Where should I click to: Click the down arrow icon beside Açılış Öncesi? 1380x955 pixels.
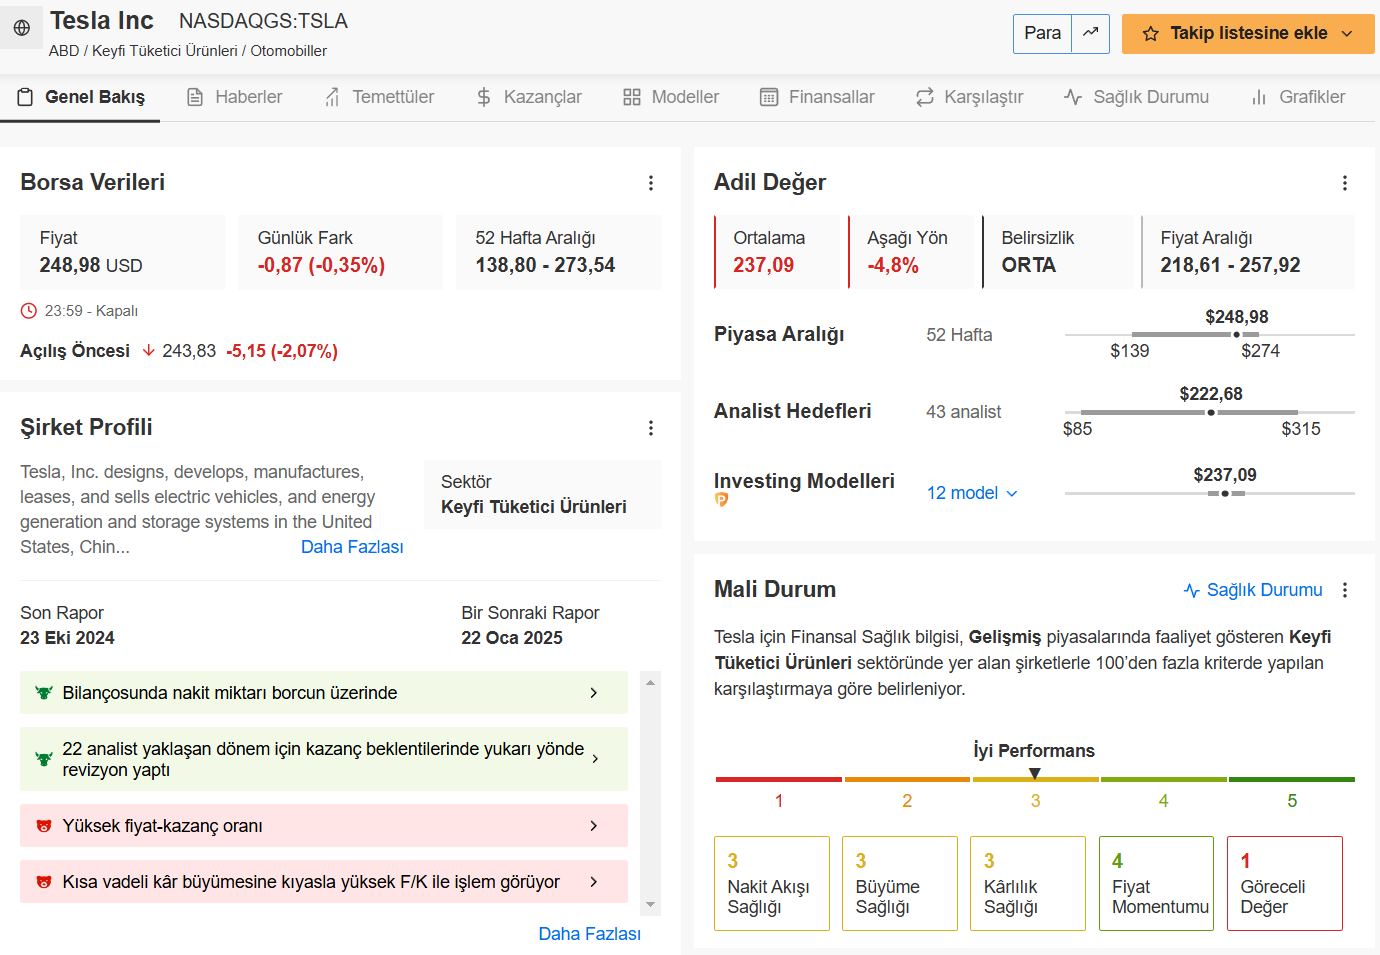(x=149, y=351)
